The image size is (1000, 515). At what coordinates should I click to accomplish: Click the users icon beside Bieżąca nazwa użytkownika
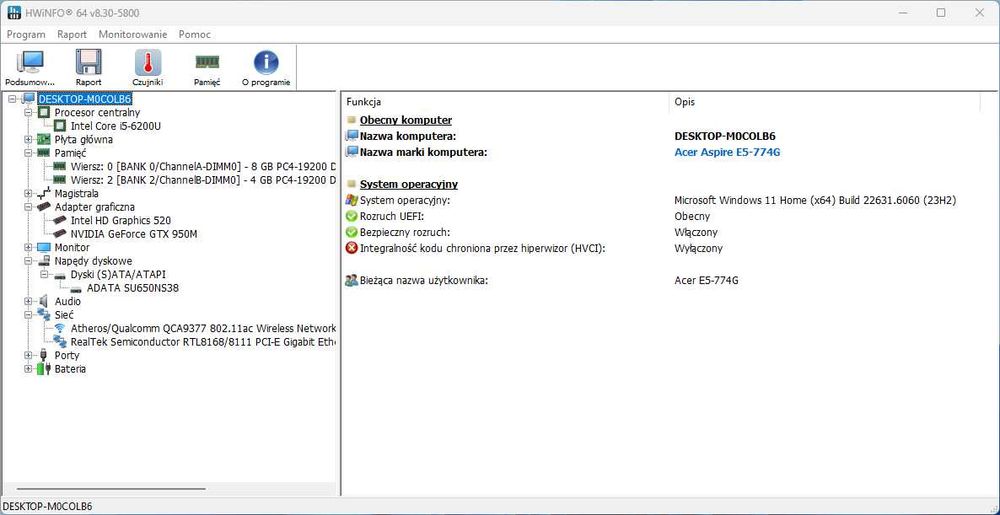[x=351, y=280]
